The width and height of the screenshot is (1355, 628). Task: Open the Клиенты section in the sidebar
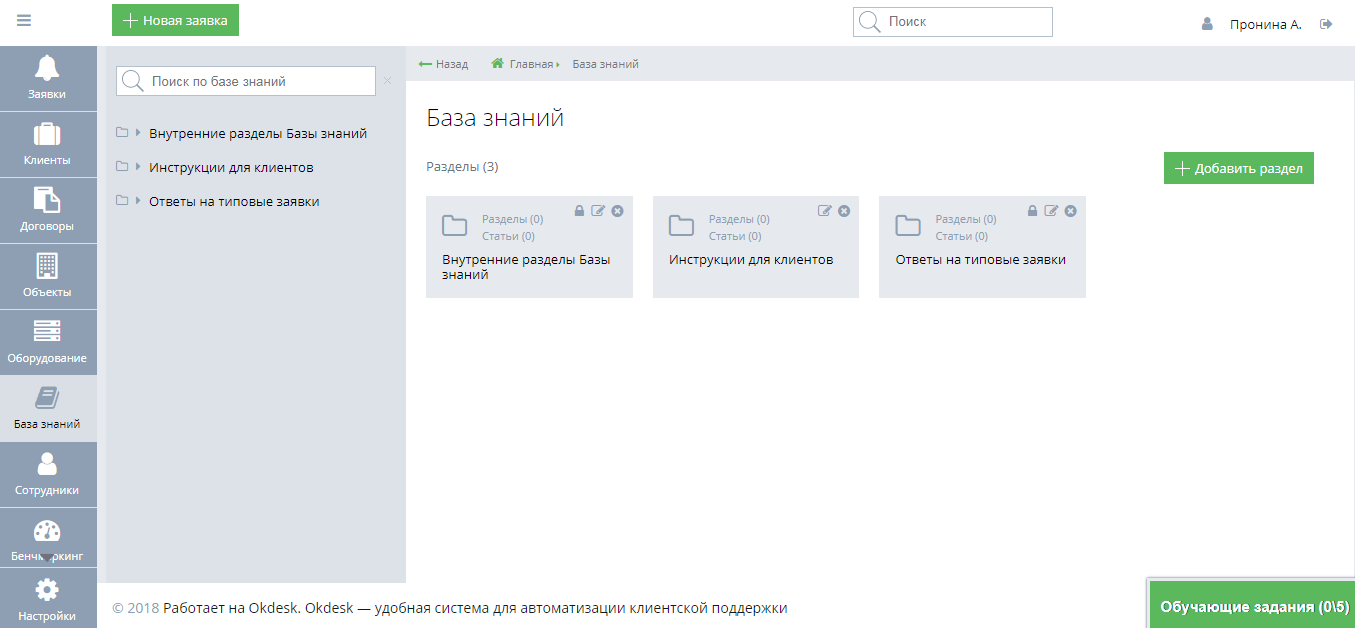(48, 144)
